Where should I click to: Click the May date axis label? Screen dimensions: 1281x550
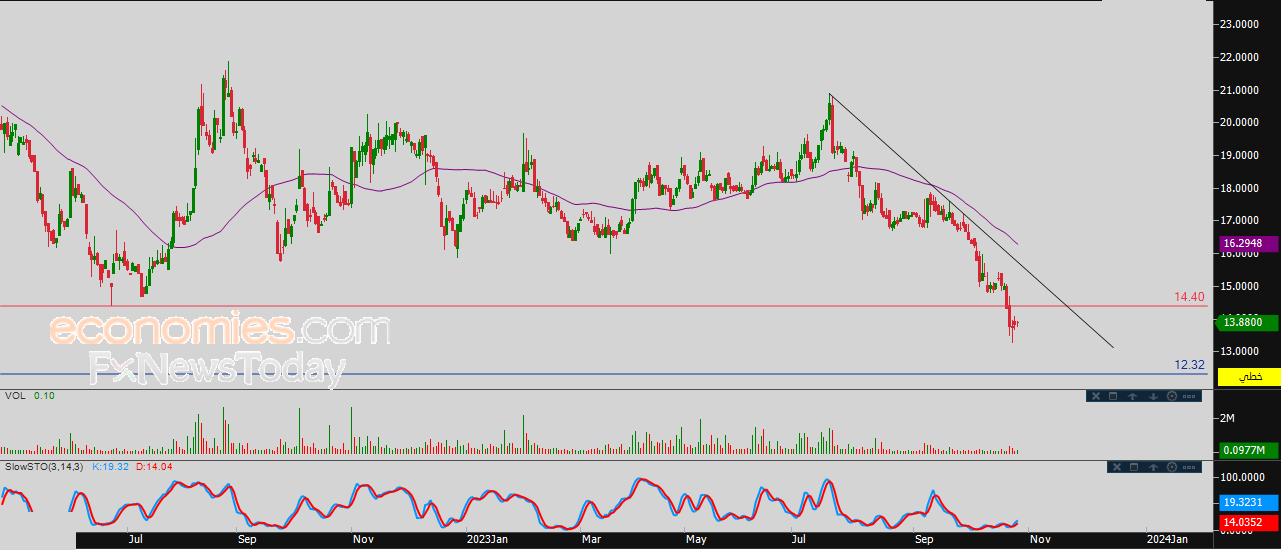tap(697, 539)
